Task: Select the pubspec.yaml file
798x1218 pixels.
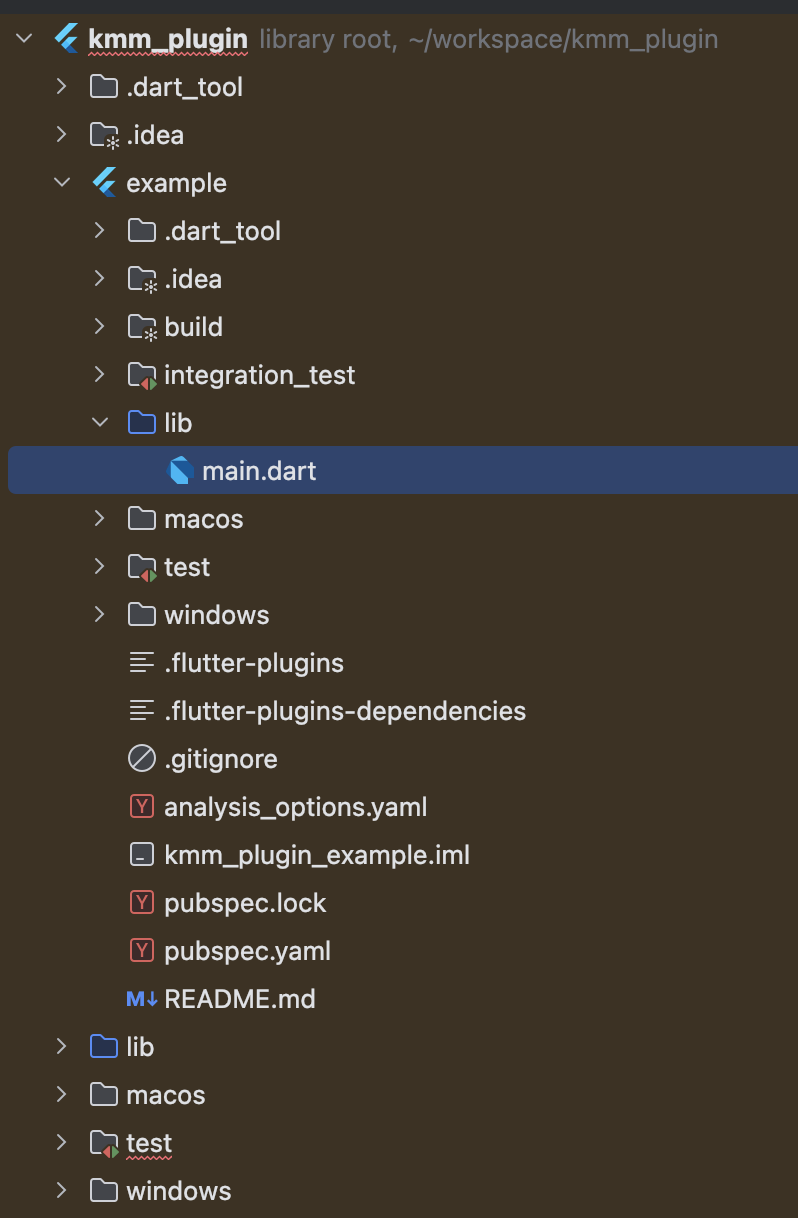Action: click(x=247, y=951)
